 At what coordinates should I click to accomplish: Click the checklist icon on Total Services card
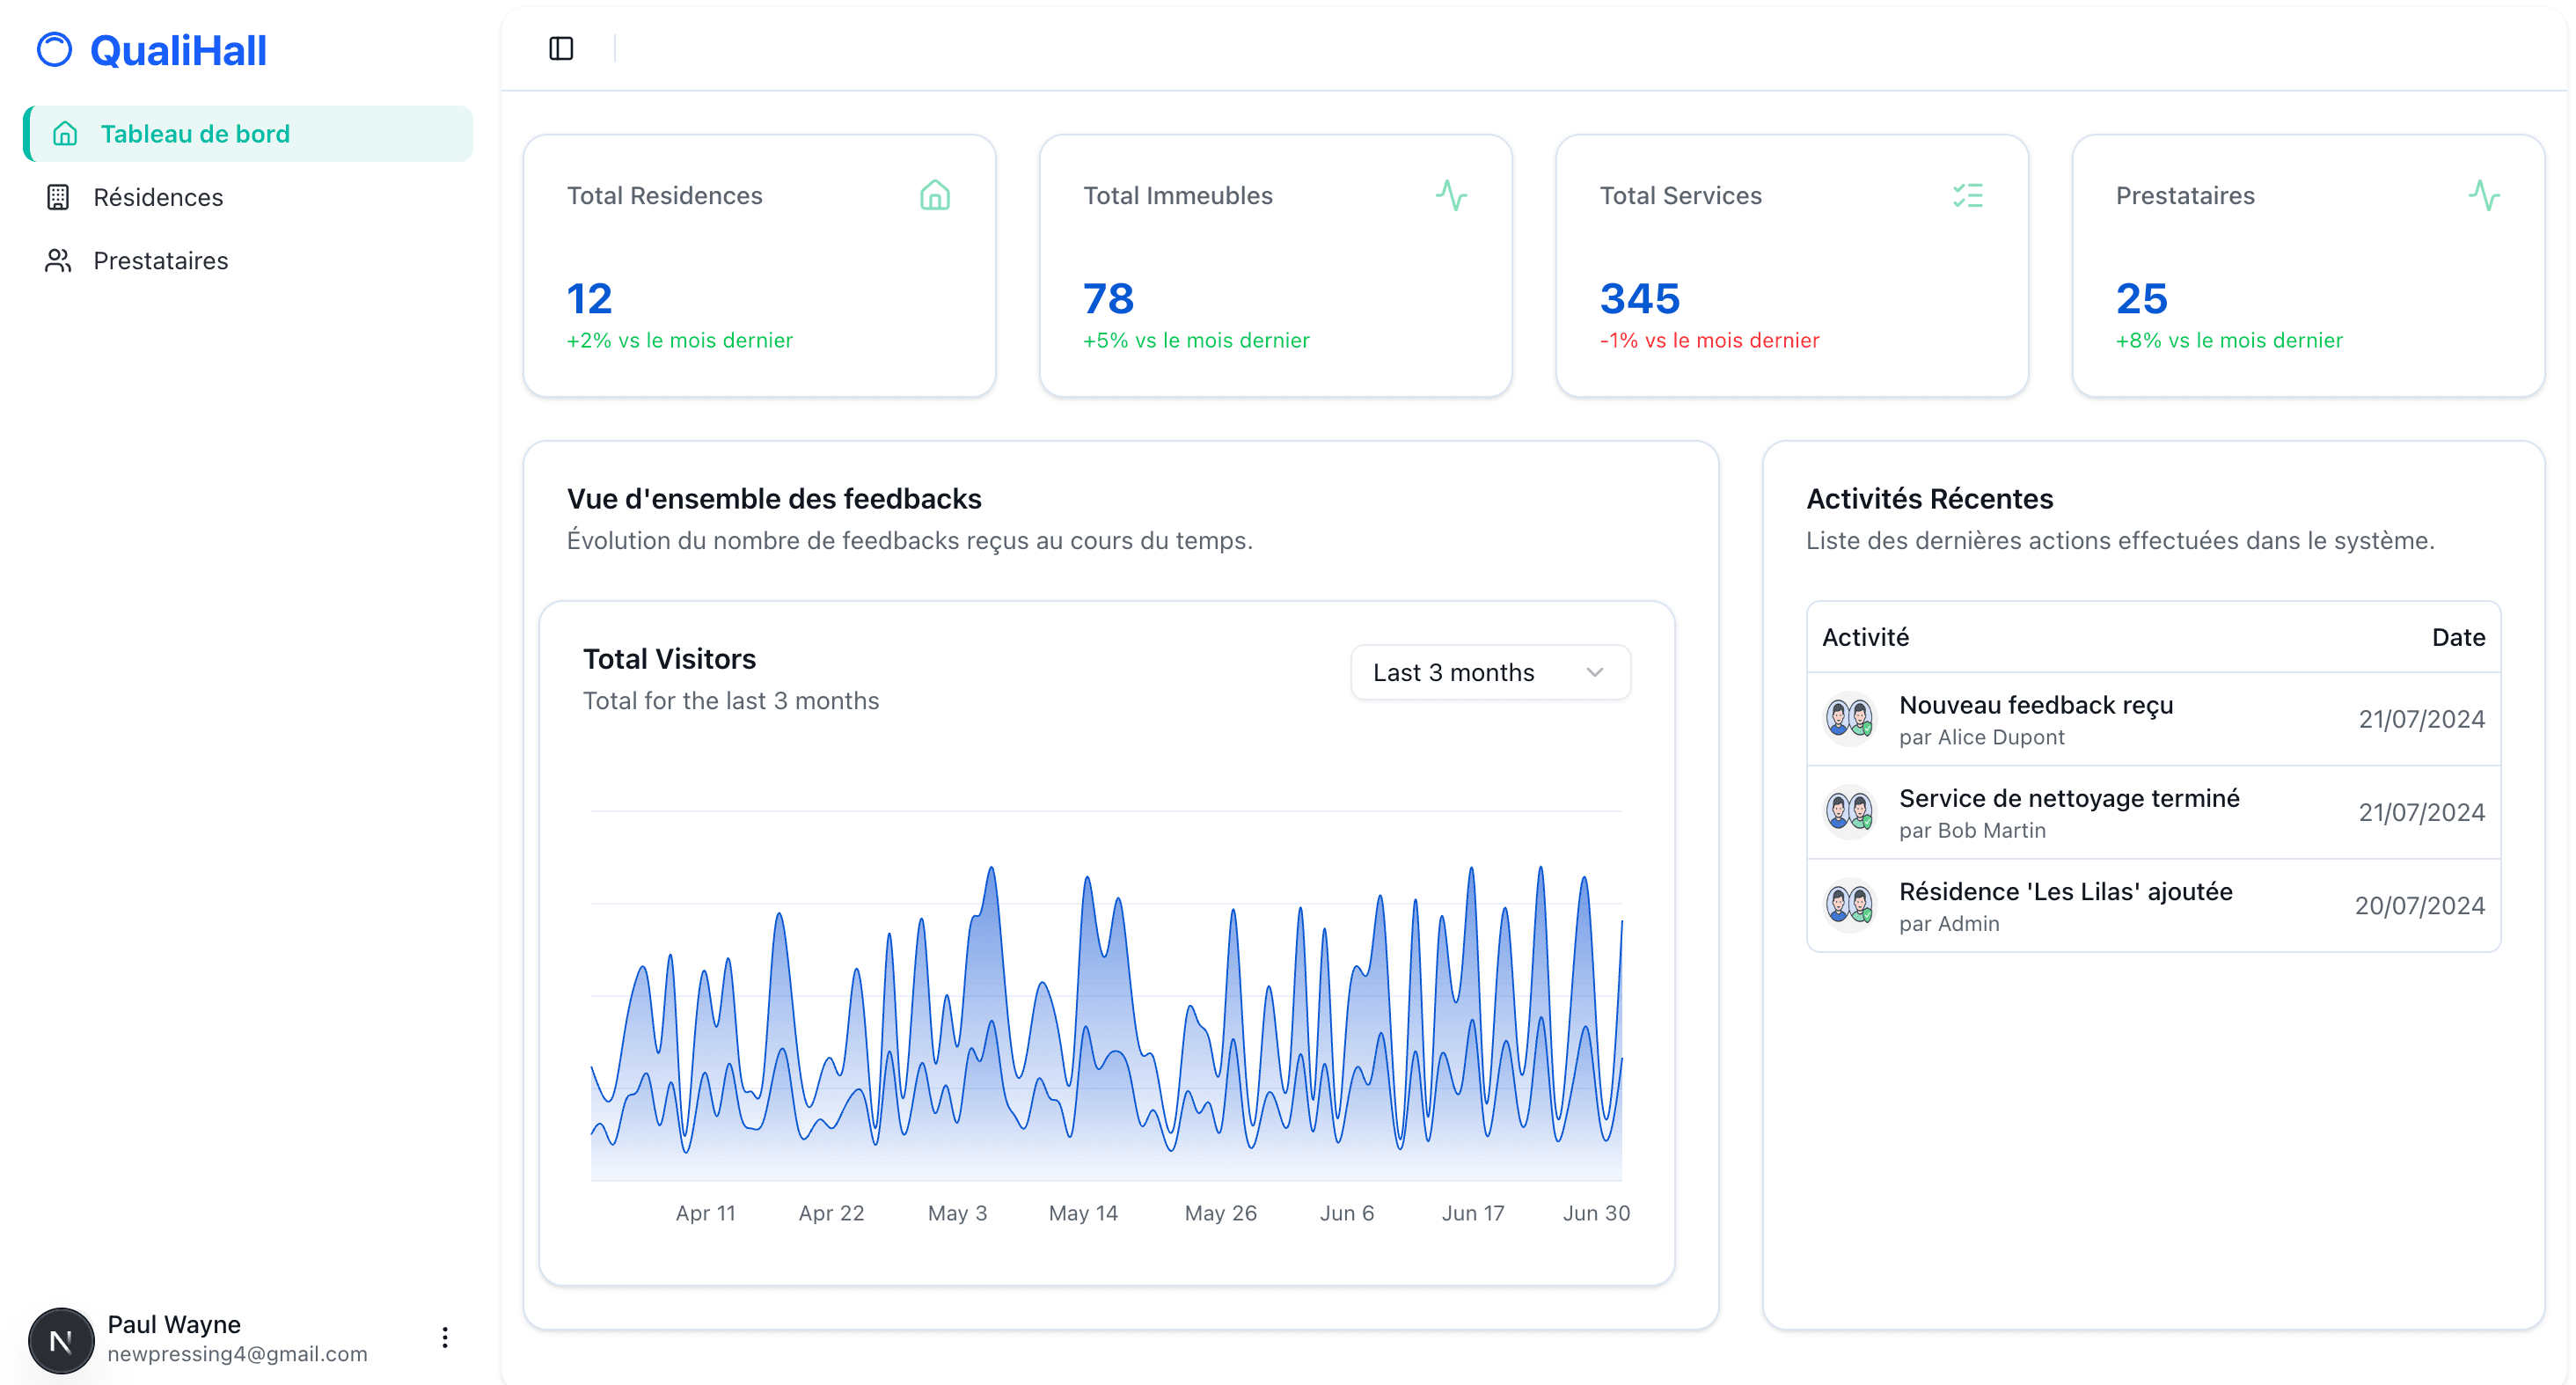[x=1970, y=196]
